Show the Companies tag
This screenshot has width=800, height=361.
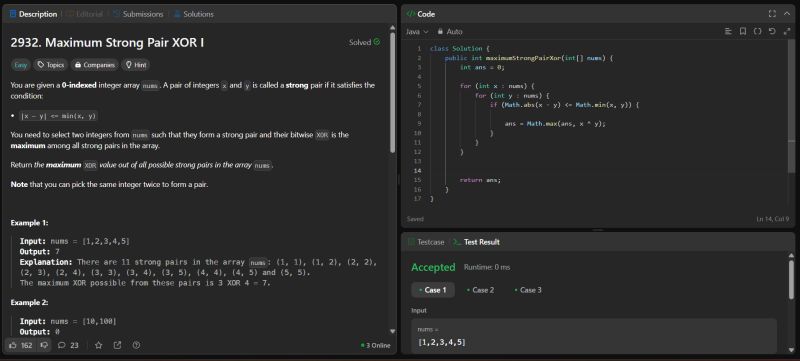pos(94,65)
